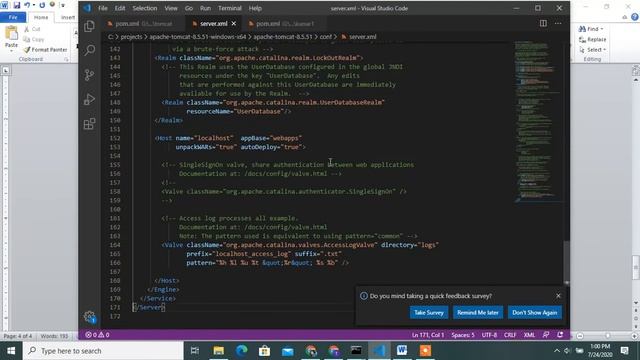Open the editor More Actions ellipsis
The image size is (640, 360).
pos(558,23)
